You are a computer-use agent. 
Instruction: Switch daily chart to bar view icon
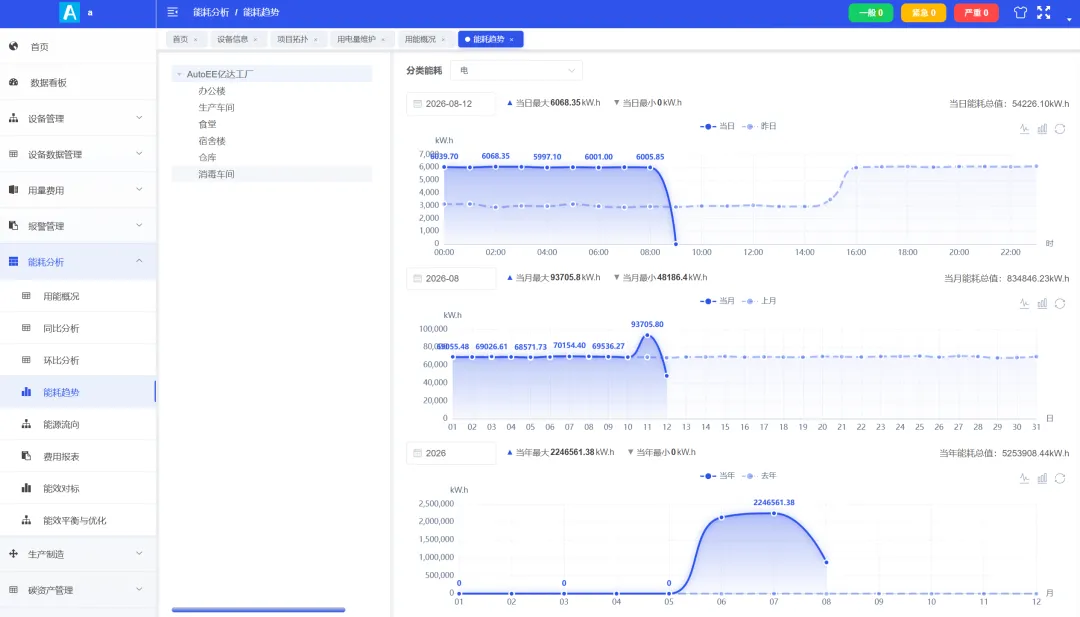1042,129
